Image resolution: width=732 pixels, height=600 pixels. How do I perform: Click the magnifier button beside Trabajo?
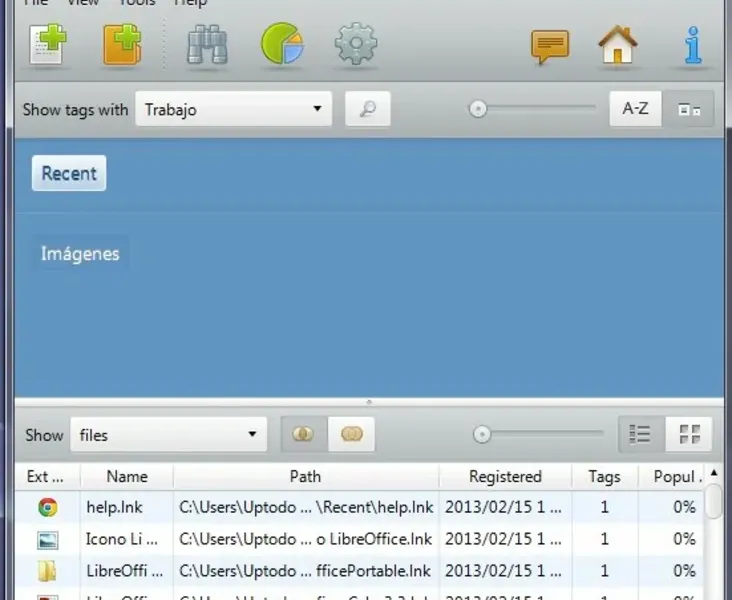pyautogui.click(x=368, y=109)
